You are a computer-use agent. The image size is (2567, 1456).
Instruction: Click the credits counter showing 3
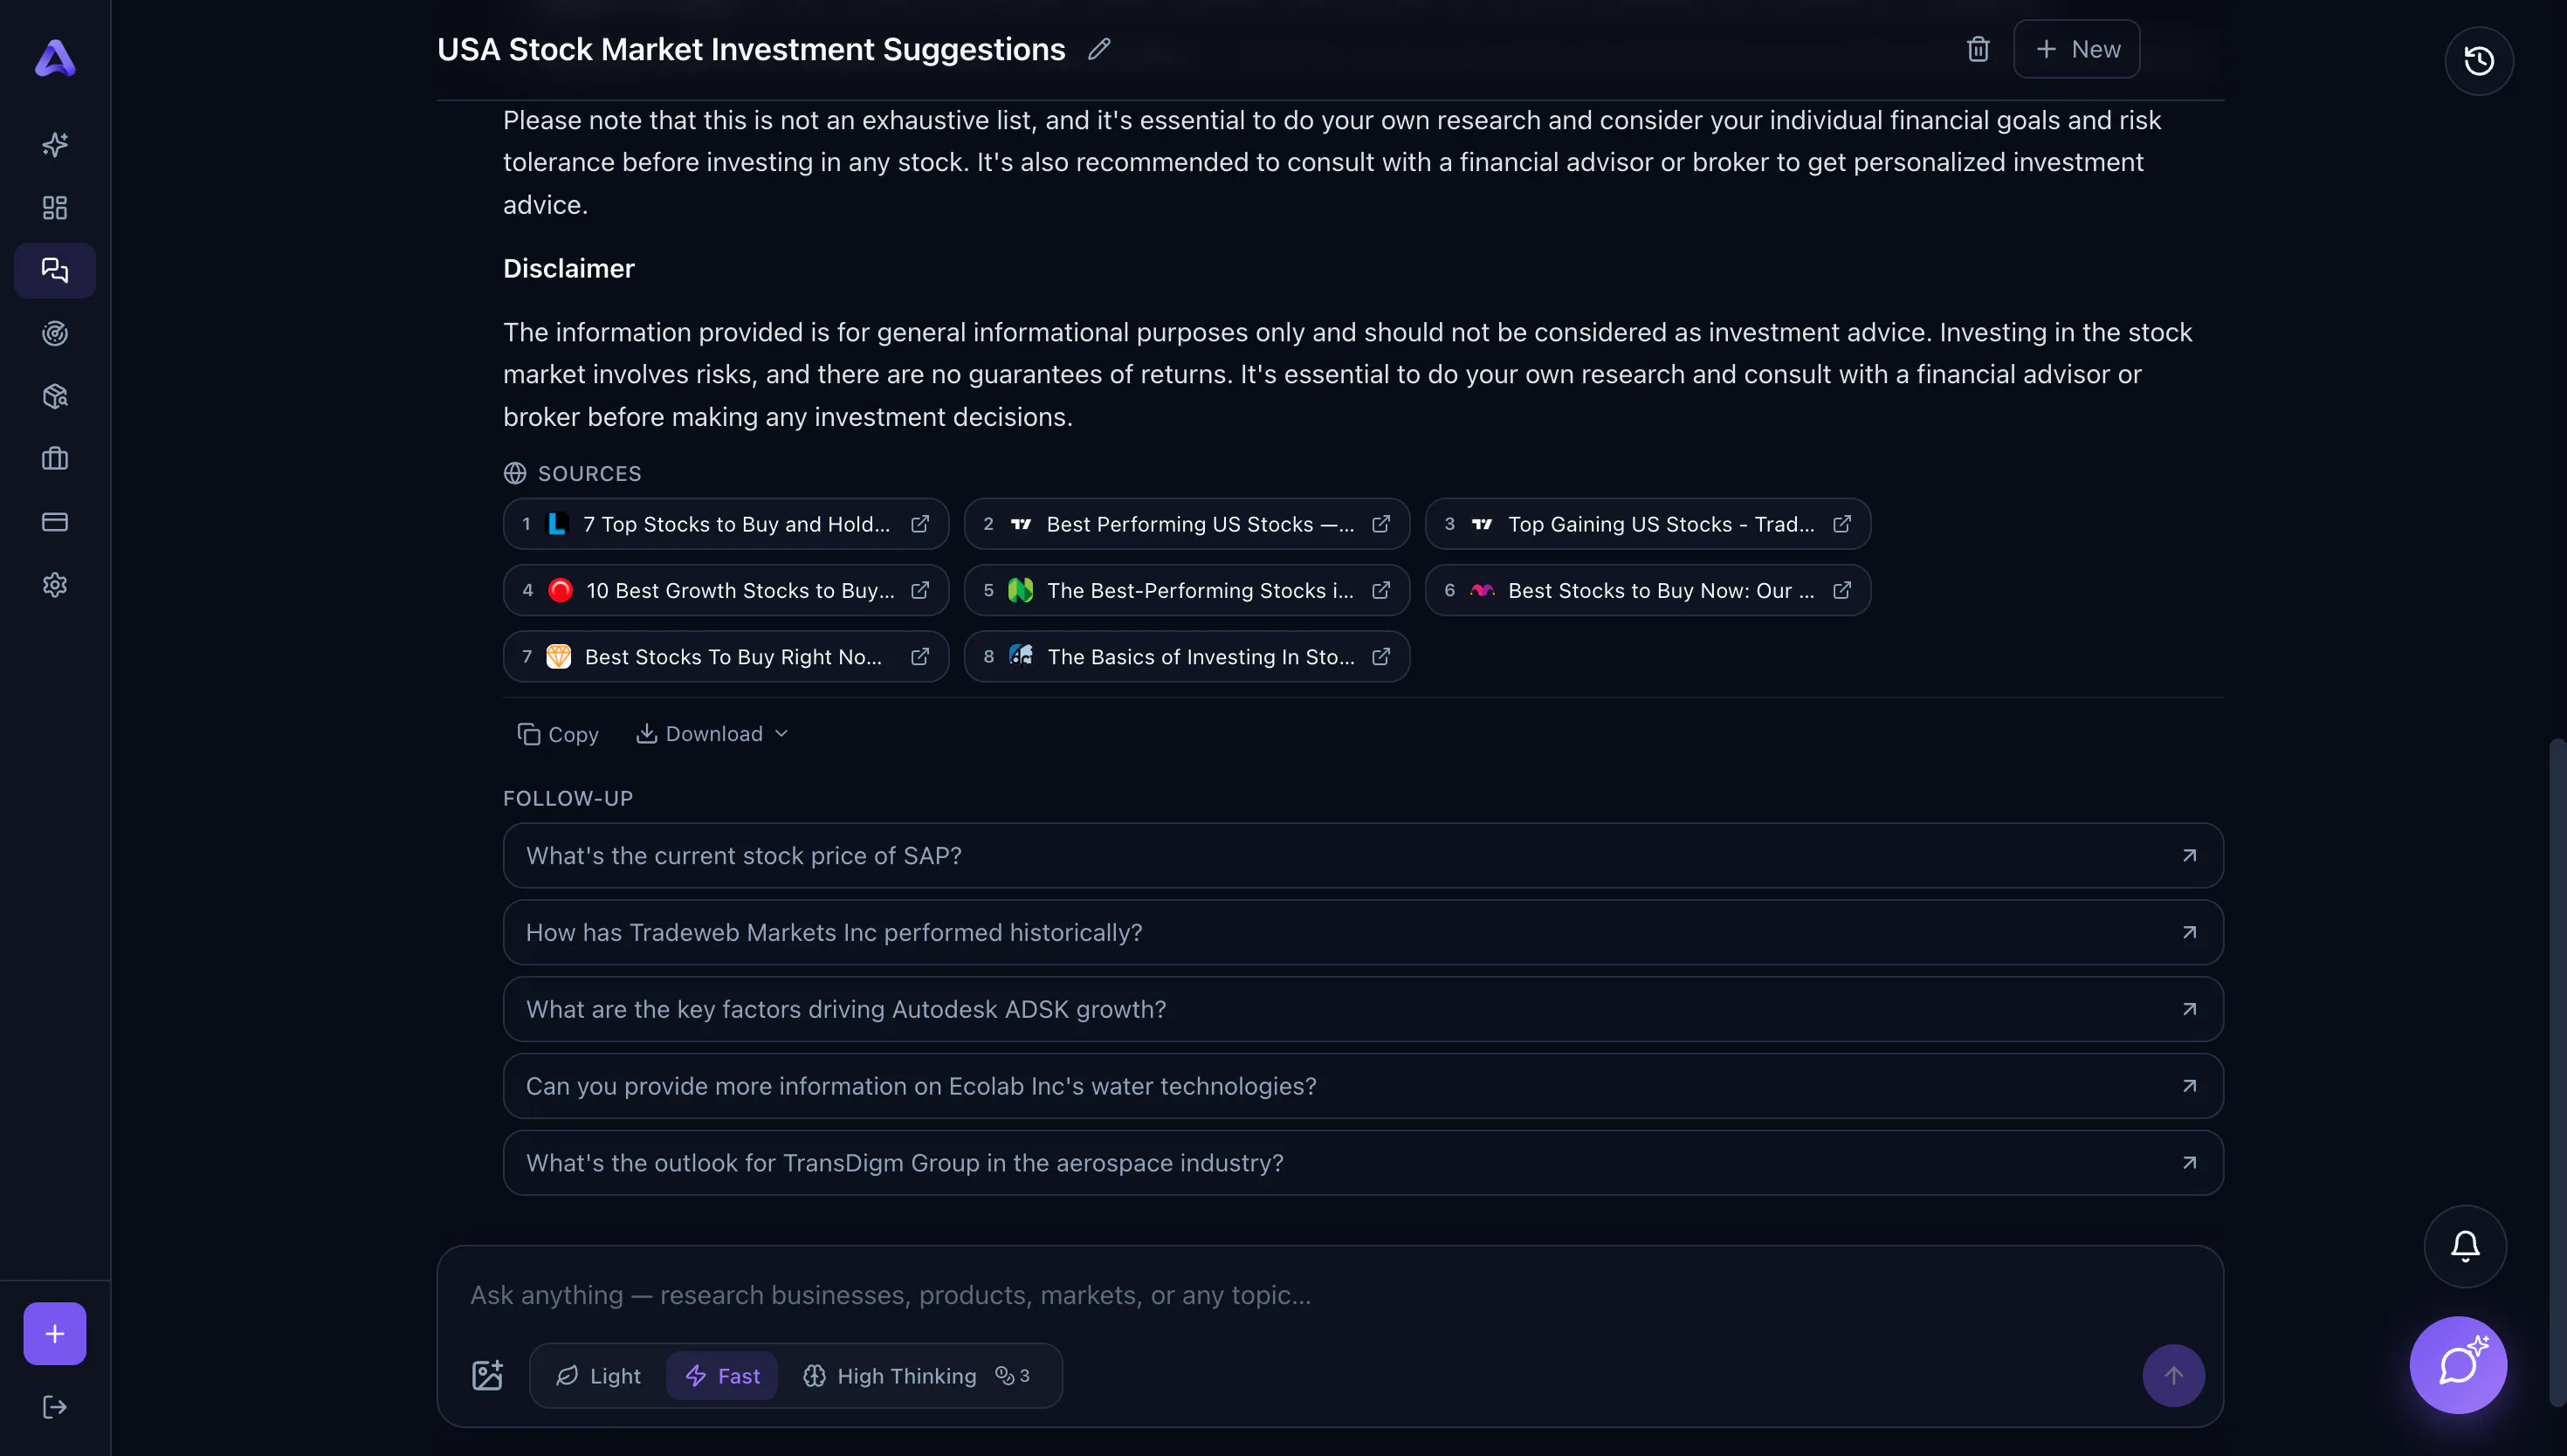1013,1376
